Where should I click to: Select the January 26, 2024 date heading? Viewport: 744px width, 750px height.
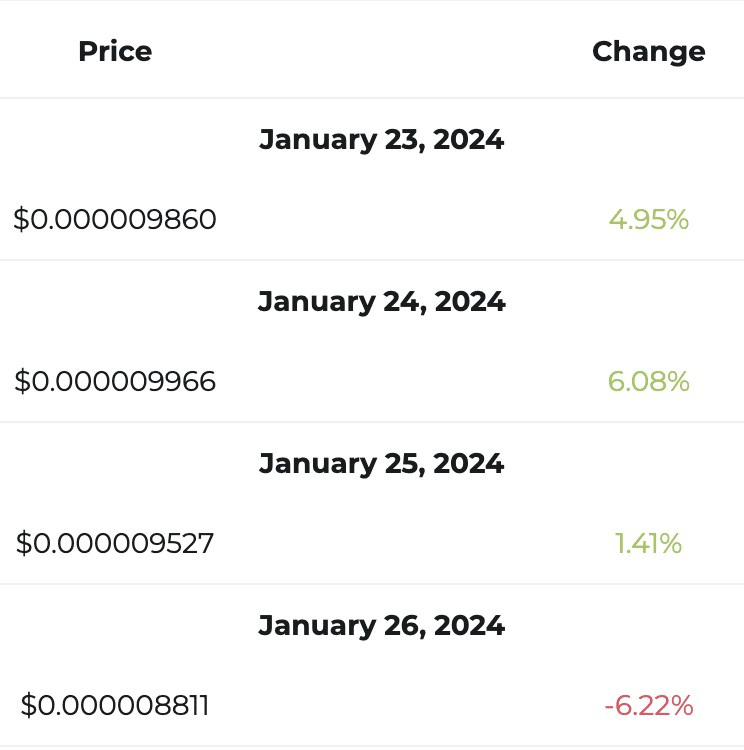pos(381,626)
